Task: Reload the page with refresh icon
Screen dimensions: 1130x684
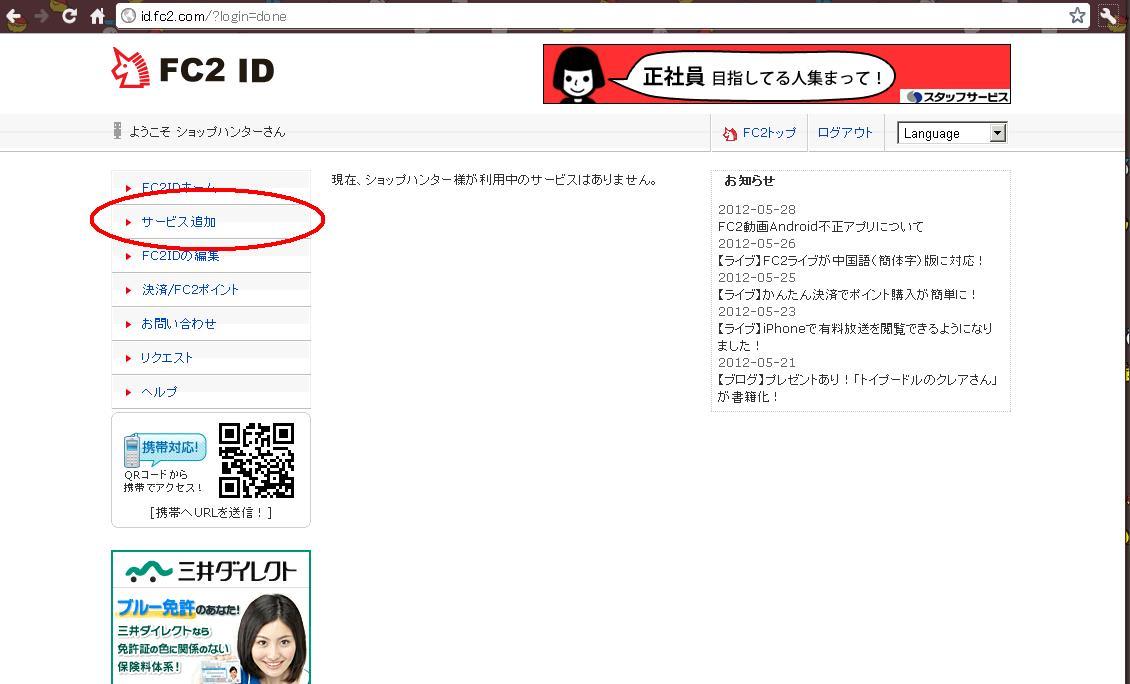Action: 69,16
